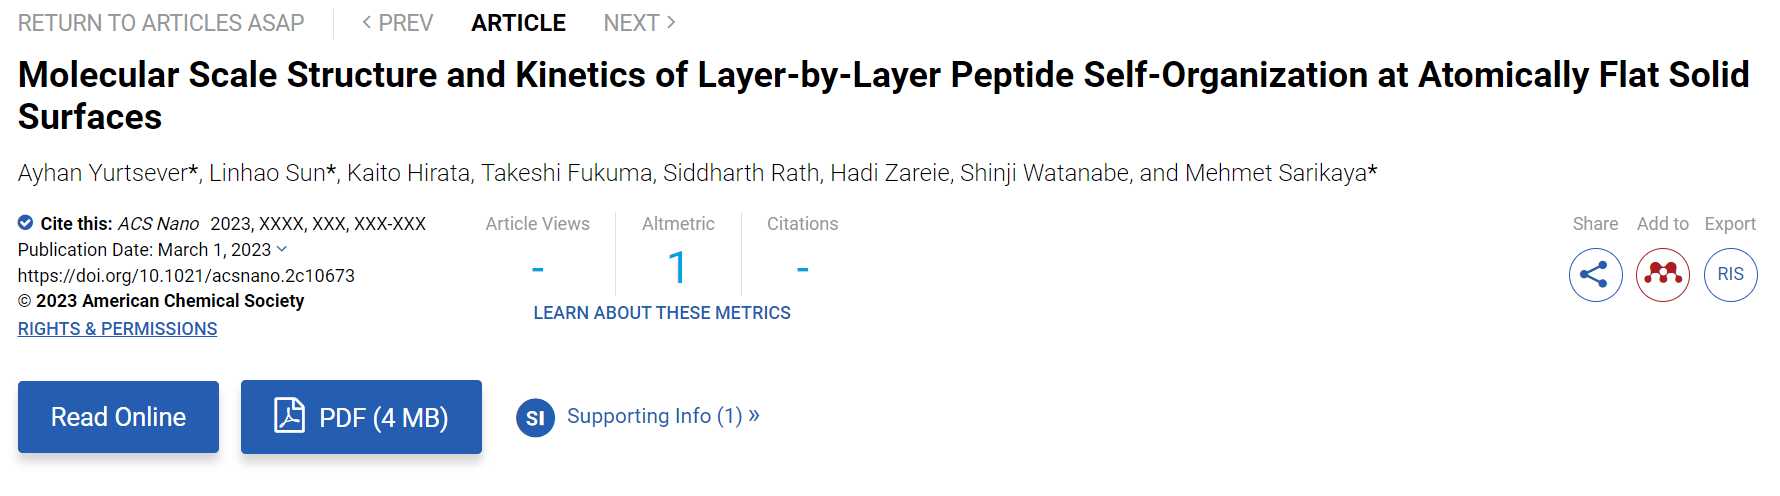Go to the next article
The height and width of the screenshot is (496, 1780).
point(640,23)
